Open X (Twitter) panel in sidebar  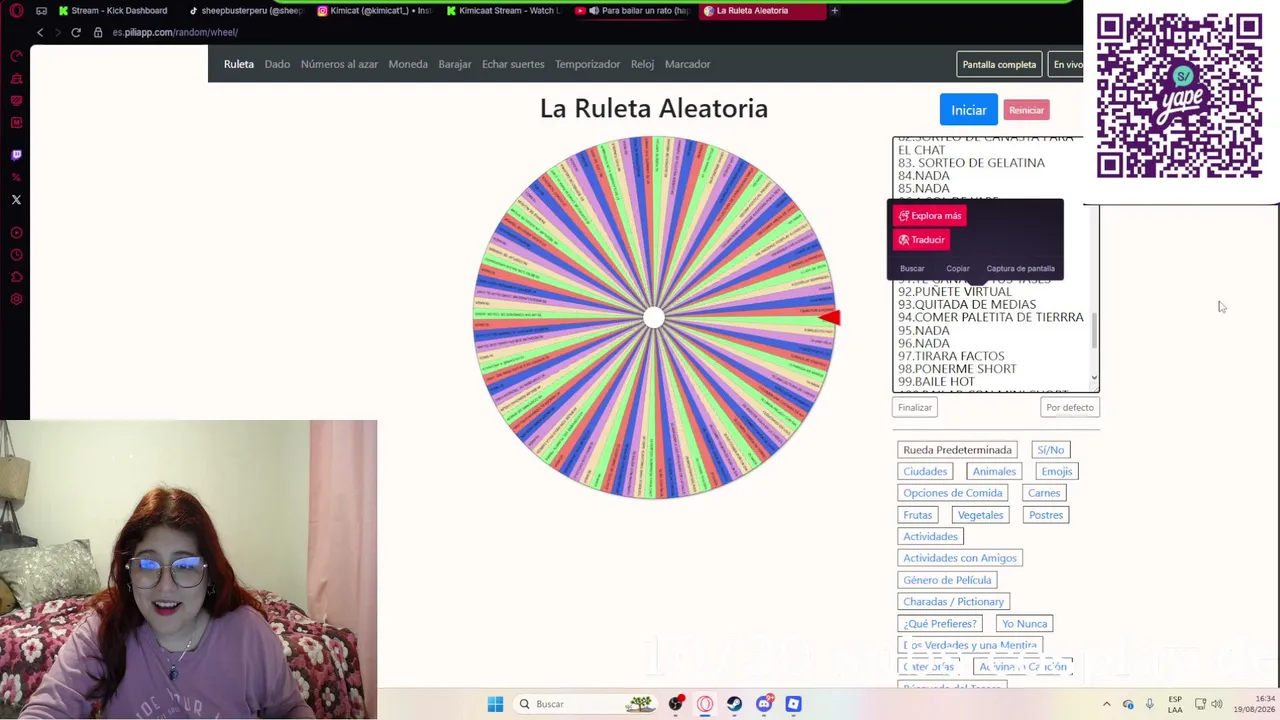coord(16,200)
